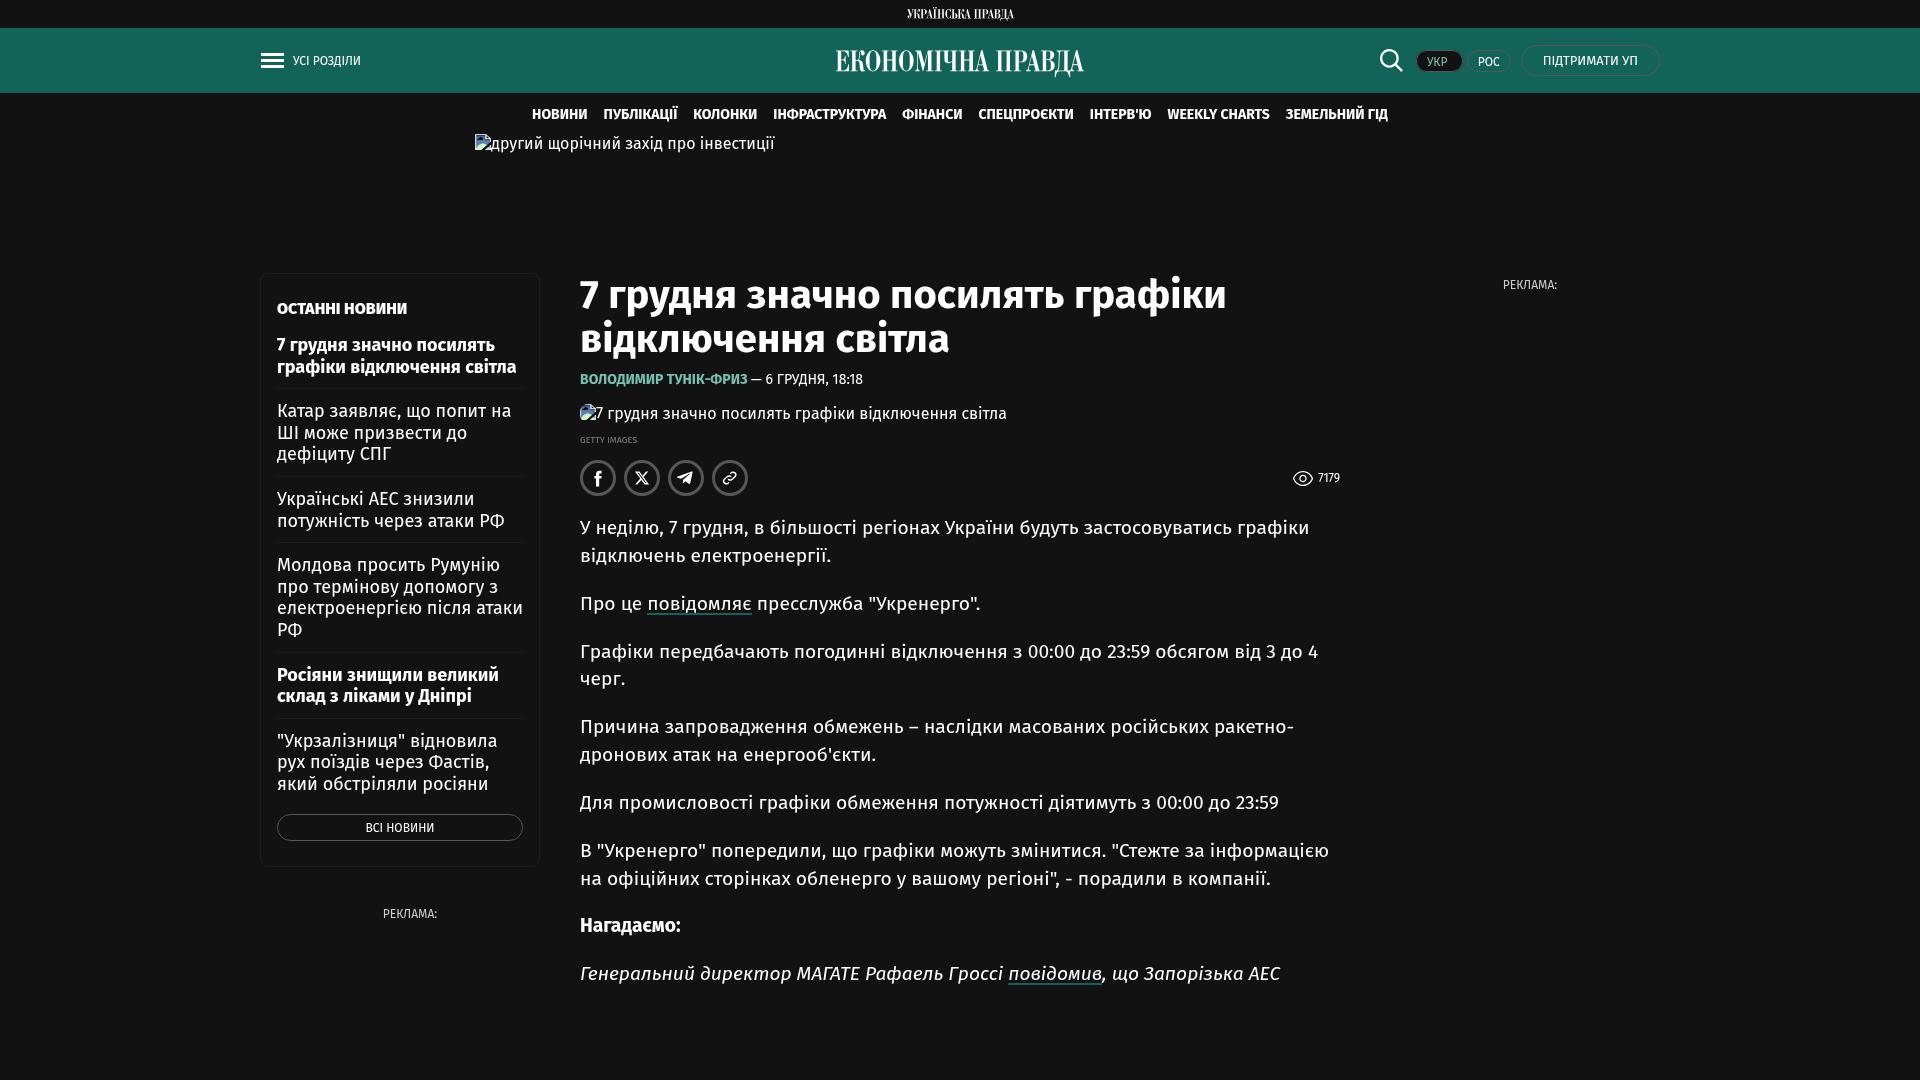
Task: Open the search magnifier icon
Action: point(1391,60)
